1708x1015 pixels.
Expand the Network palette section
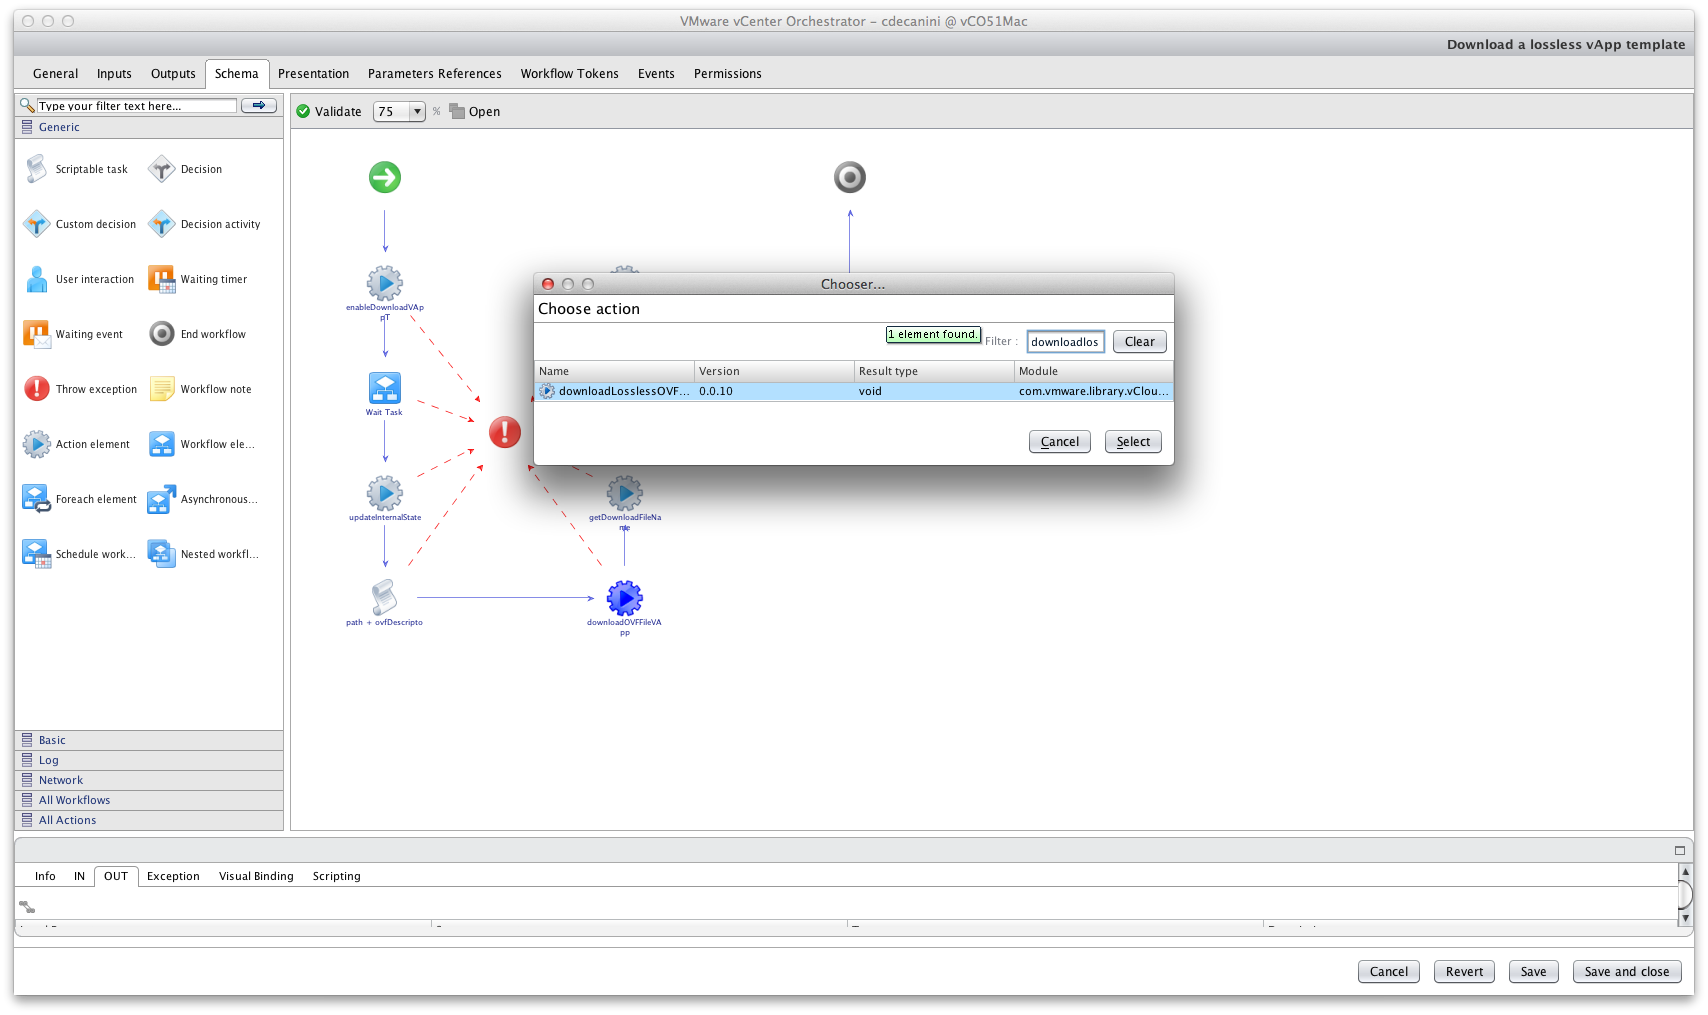(149, 780)
